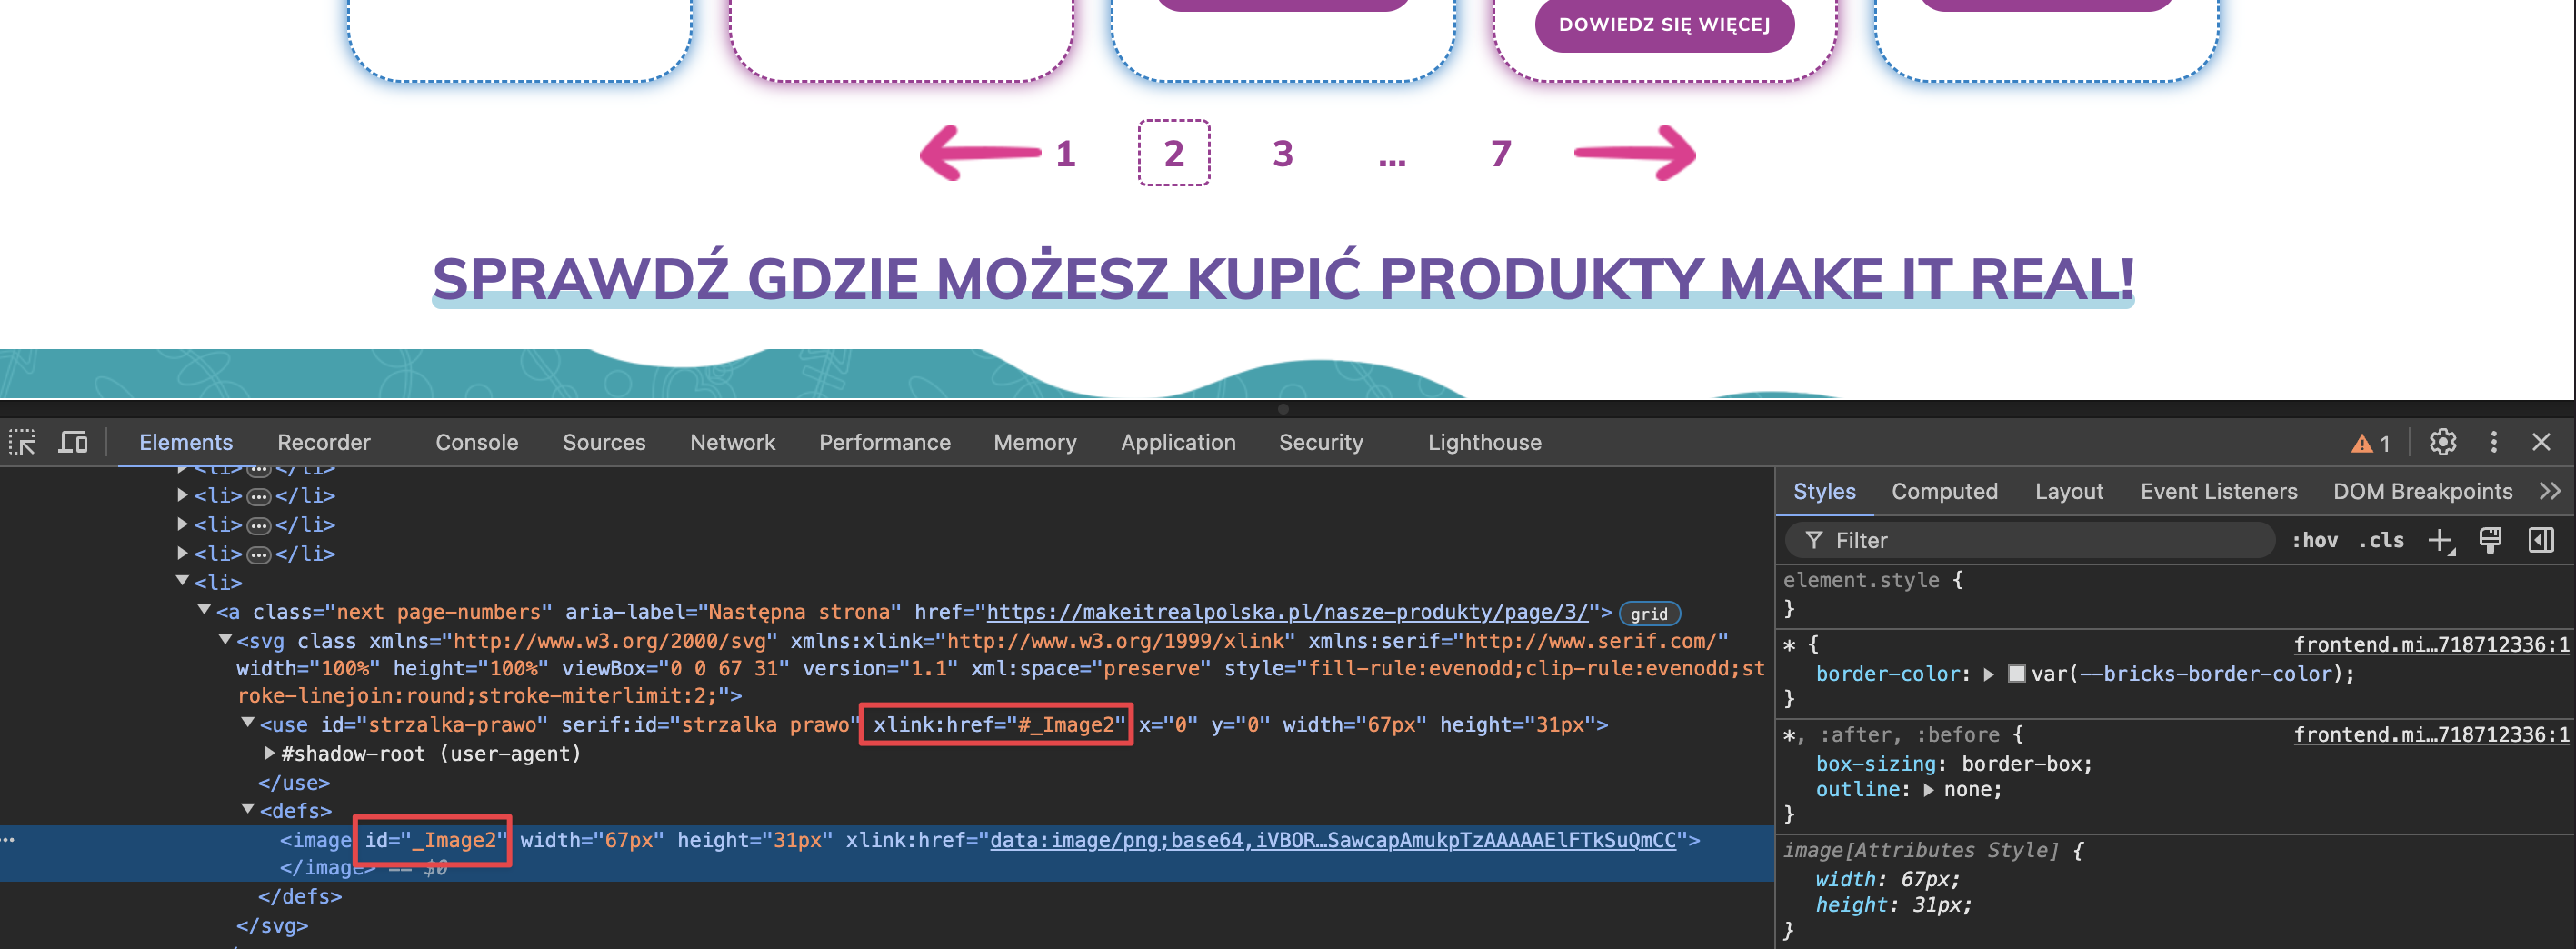The height and width of the screenshot is (949, 2576).
Task: Select the Styles pane tab
Action: (1824, 491)
